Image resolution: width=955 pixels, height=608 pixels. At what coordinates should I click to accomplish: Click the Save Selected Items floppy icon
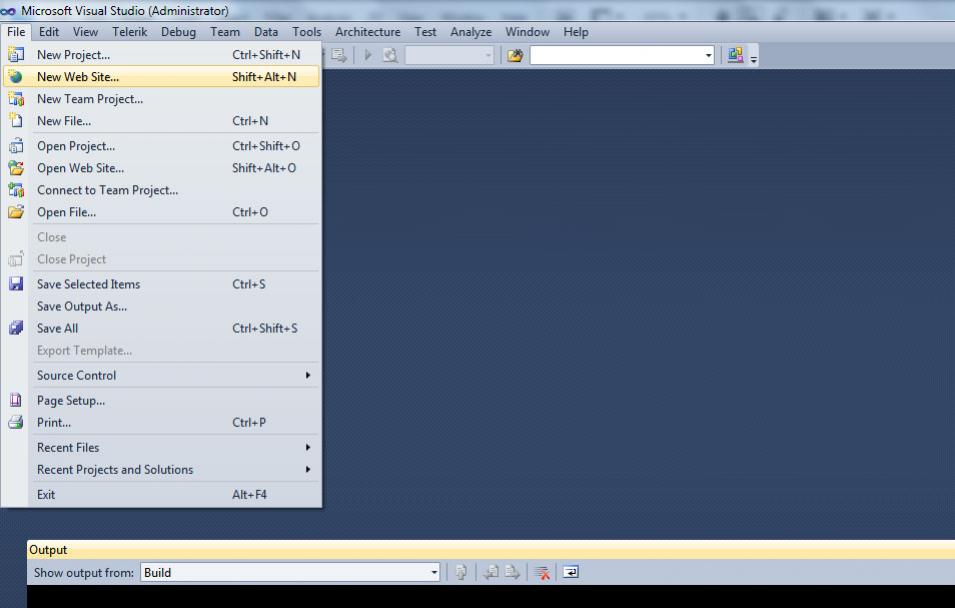[x=16, y=284]
